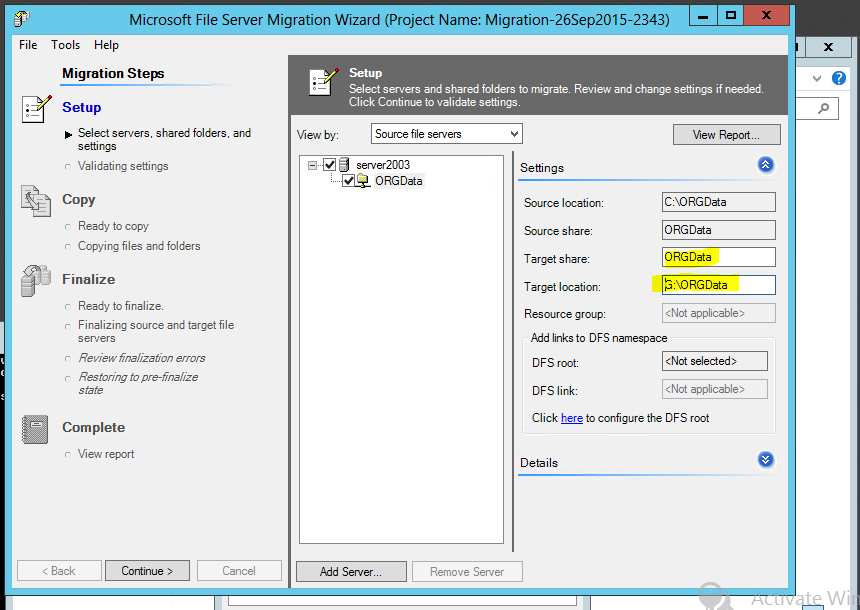Click the View Report button

pos(726,134)
